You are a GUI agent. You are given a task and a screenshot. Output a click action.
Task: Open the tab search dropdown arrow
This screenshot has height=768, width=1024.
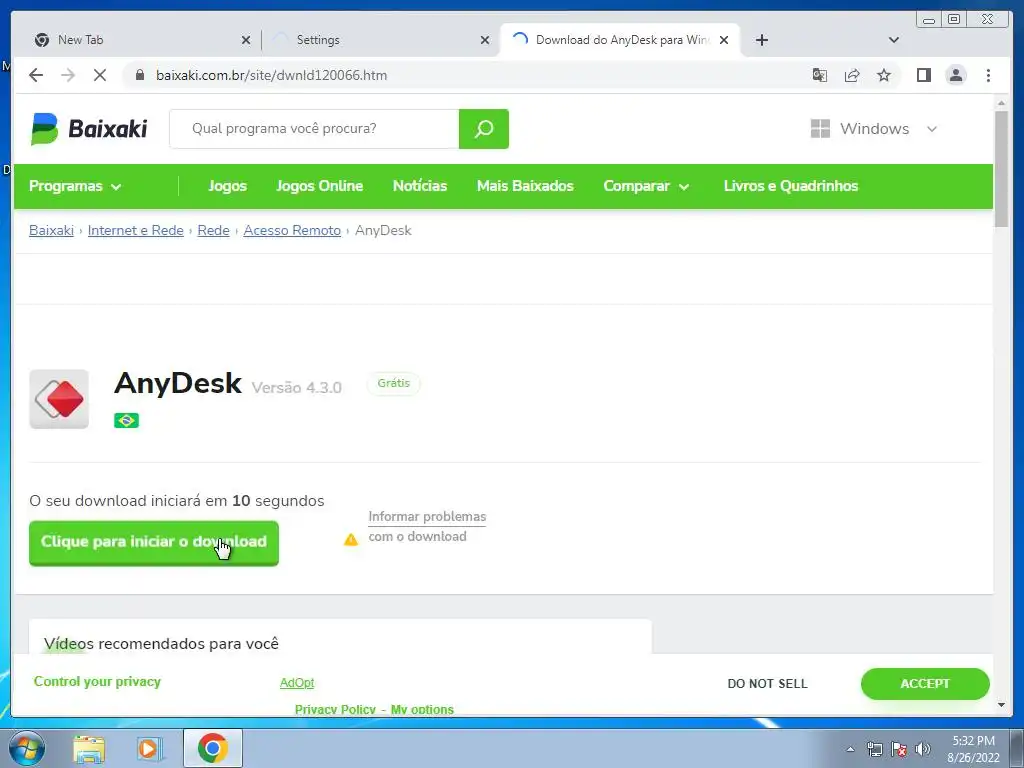pyautogui.click(x=894, y=40)
